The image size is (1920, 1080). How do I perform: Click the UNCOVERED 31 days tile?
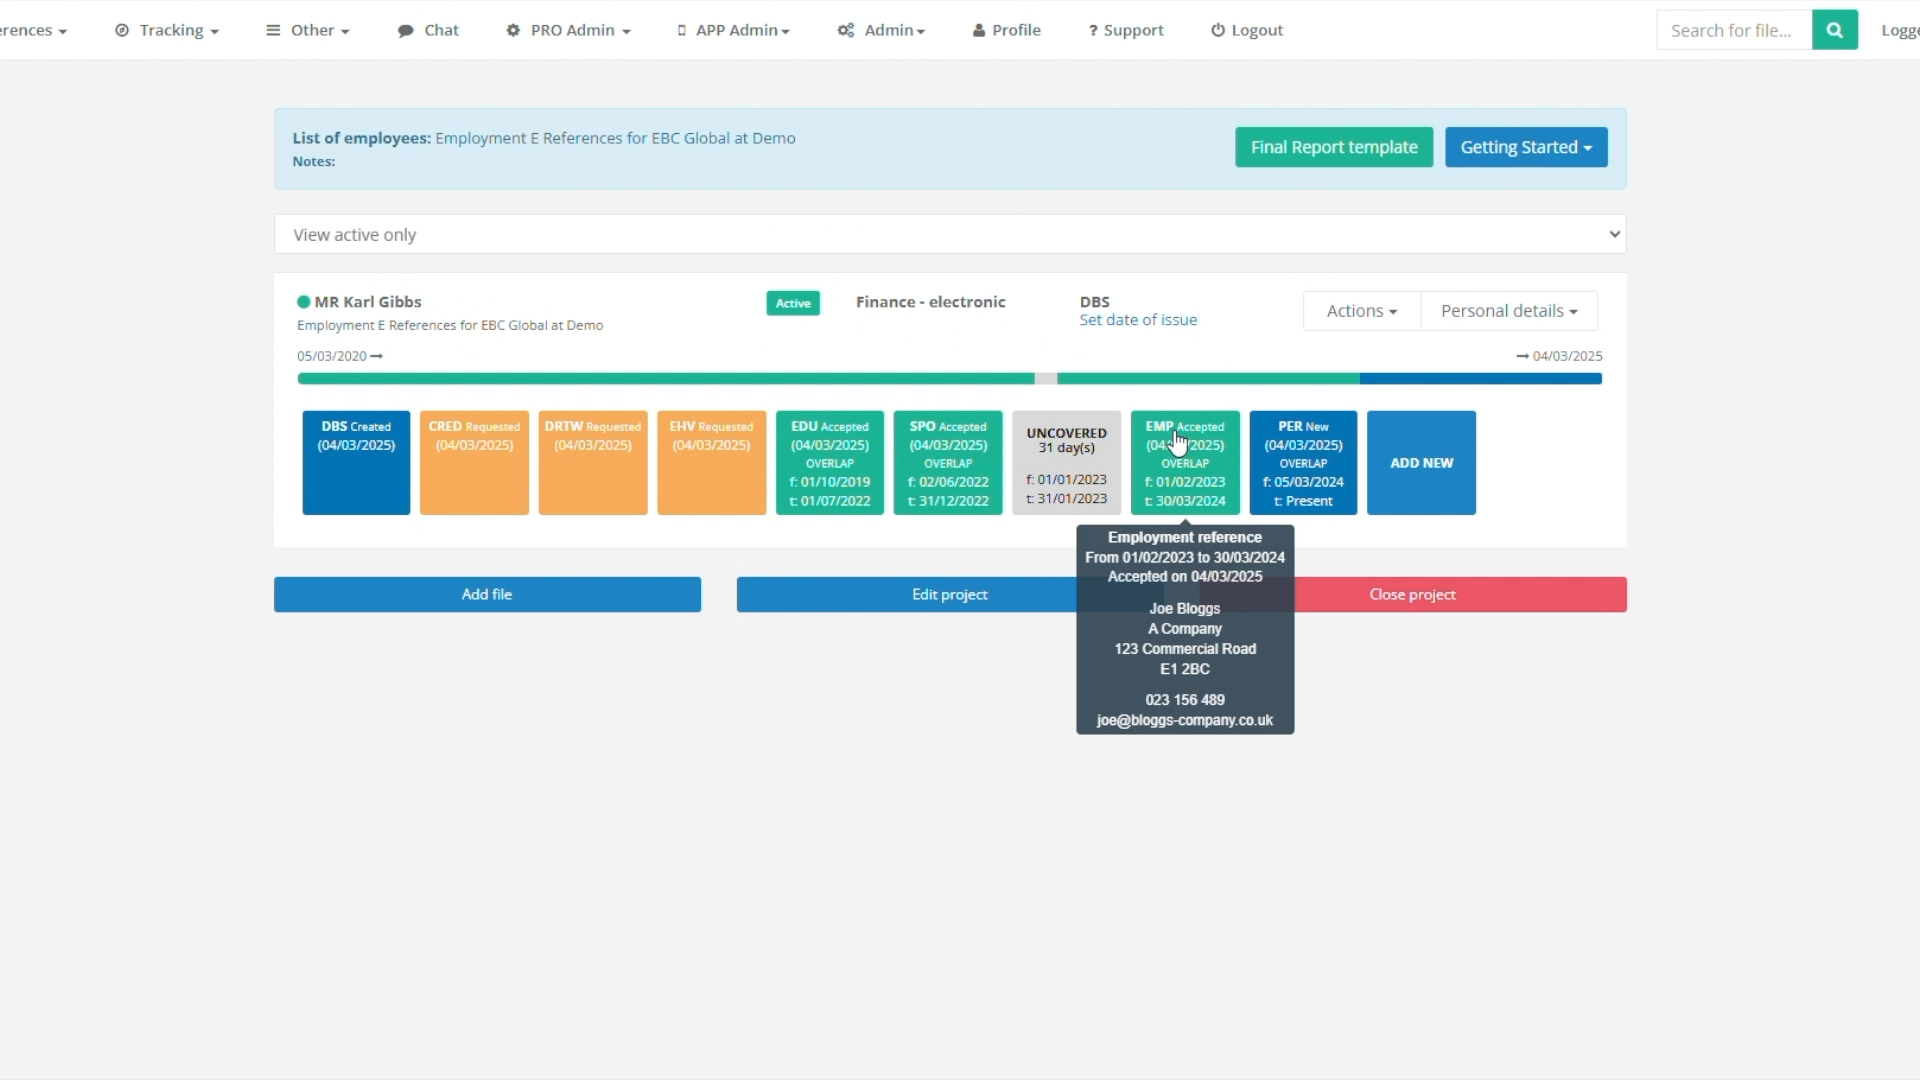(1066, 463)
